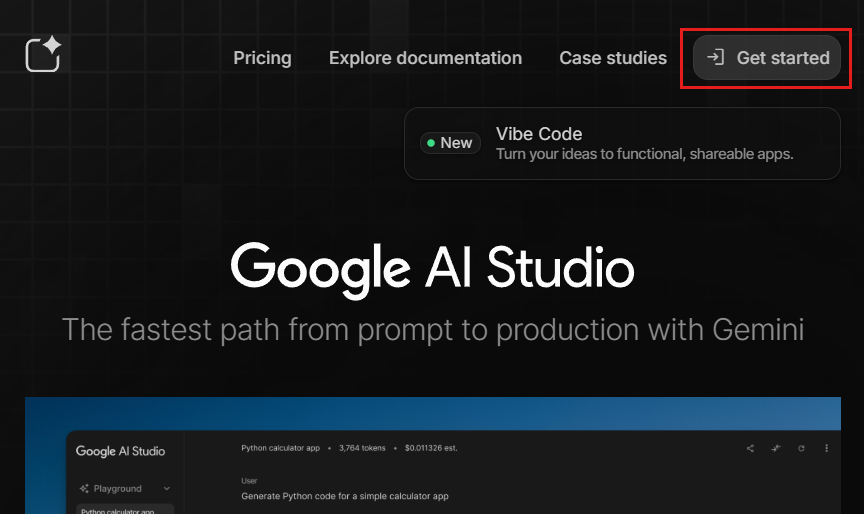Open Explore documentation link
This screenshot has height=514, width=864.
coord(425,58)
